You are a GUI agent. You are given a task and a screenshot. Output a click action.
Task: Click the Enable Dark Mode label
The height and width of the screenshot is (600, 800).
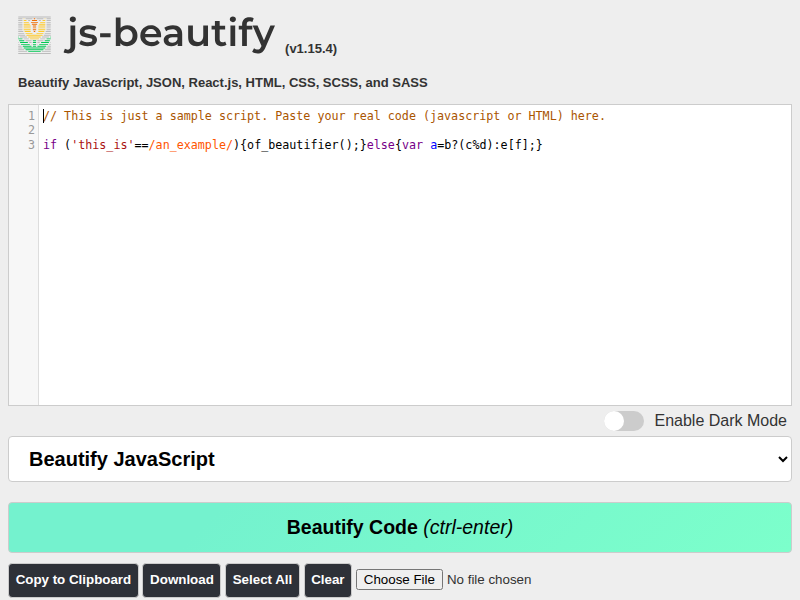point(720,421)
